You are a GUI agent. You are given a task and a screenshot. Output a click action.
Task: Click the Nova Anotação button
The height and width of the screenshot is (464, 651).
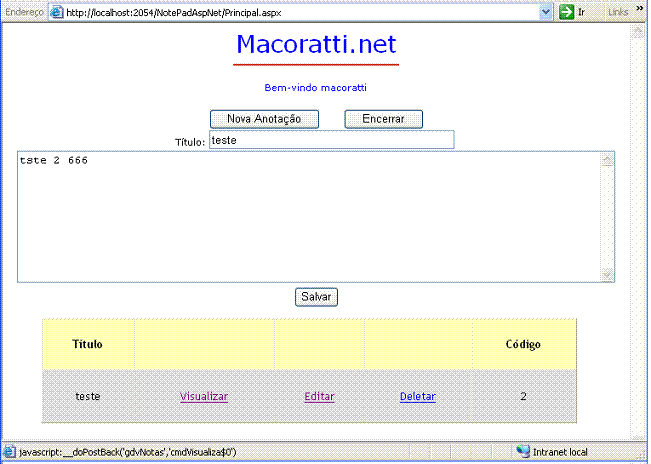(264, 119)
